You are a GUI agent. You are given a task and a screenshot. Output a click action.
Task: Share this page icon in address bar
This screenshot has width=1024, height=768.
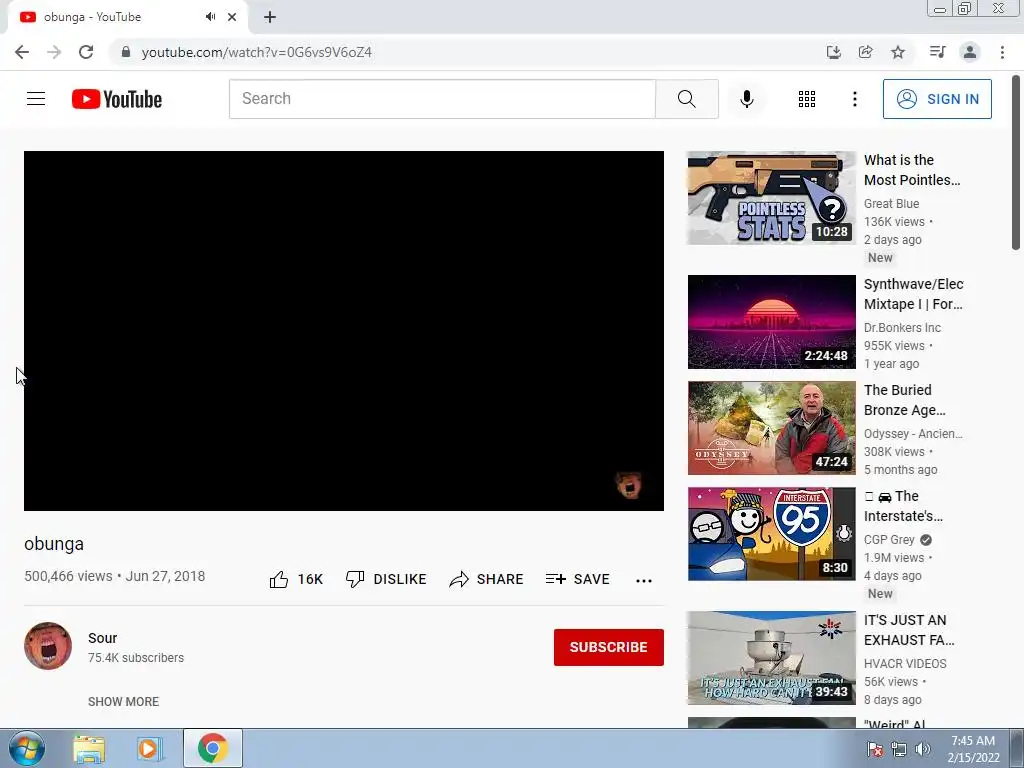tap(866, 52)
